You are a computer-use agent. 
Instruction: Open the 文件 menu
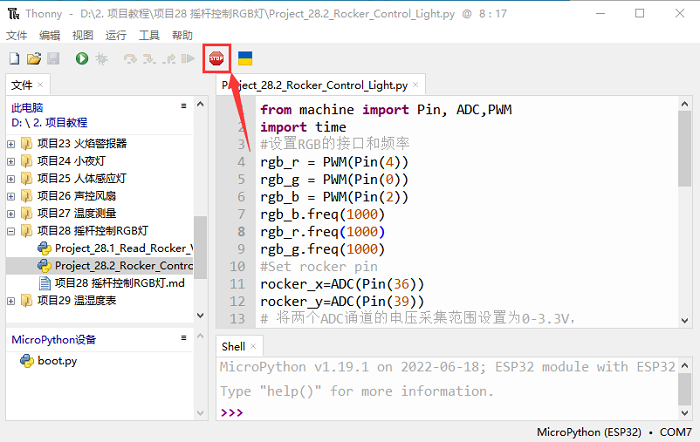(x=16, y=35)
